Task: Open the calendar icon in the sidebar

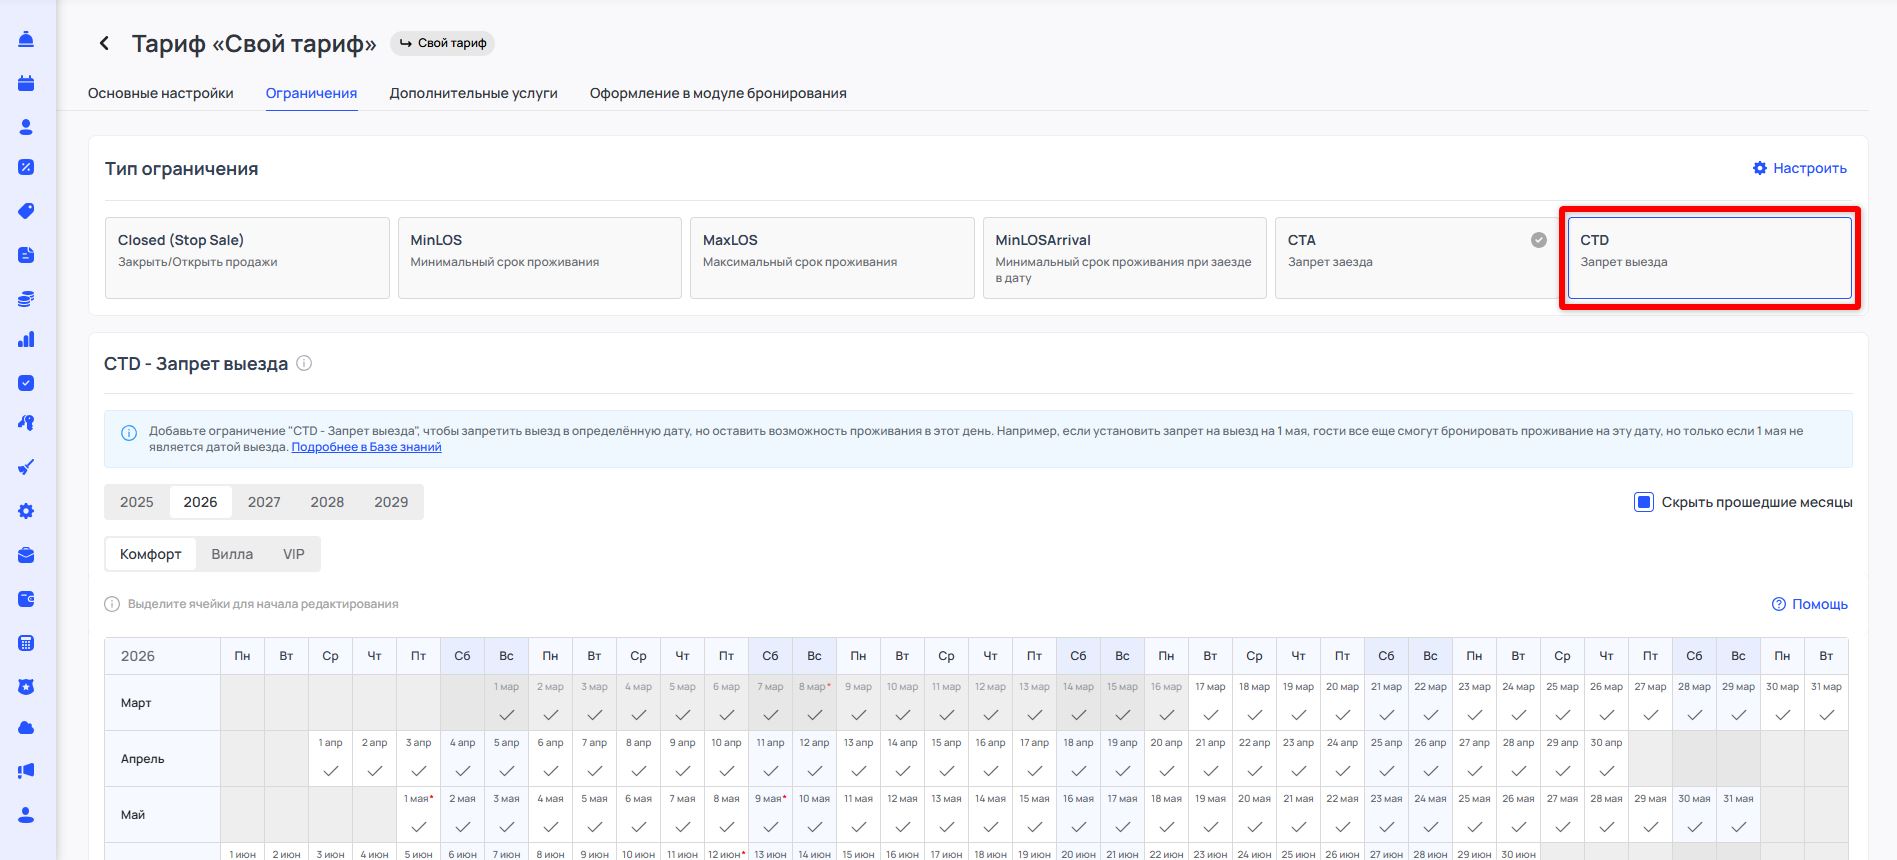Action: point(27,83)
